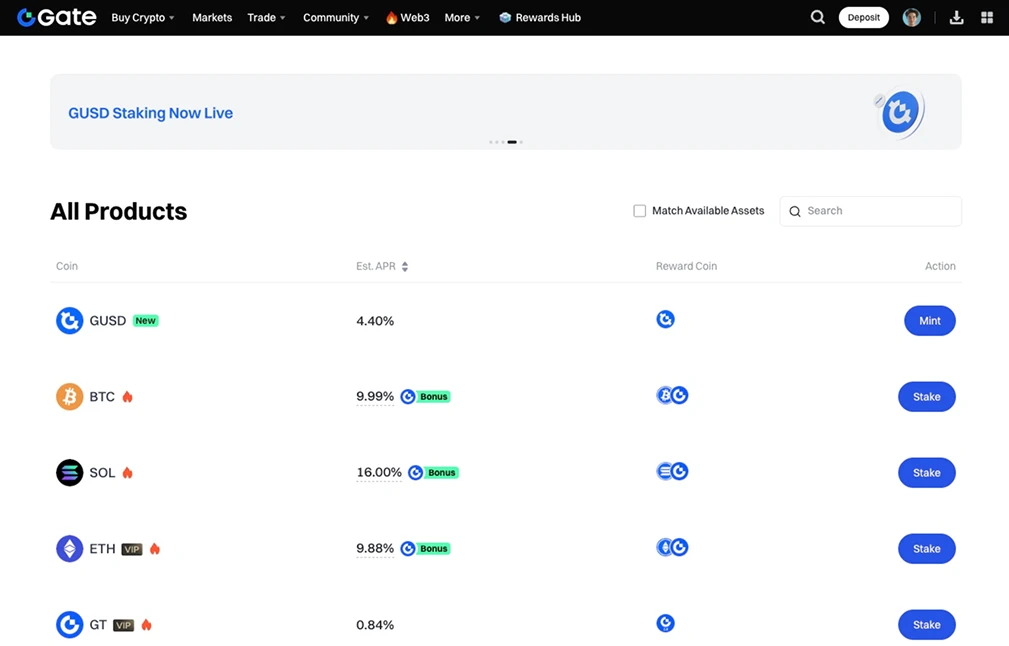This screenshot has height=646, width=1009.
Task: Click GT row reward coin icon
Action: pyautogui.click(x=665, y=623)
